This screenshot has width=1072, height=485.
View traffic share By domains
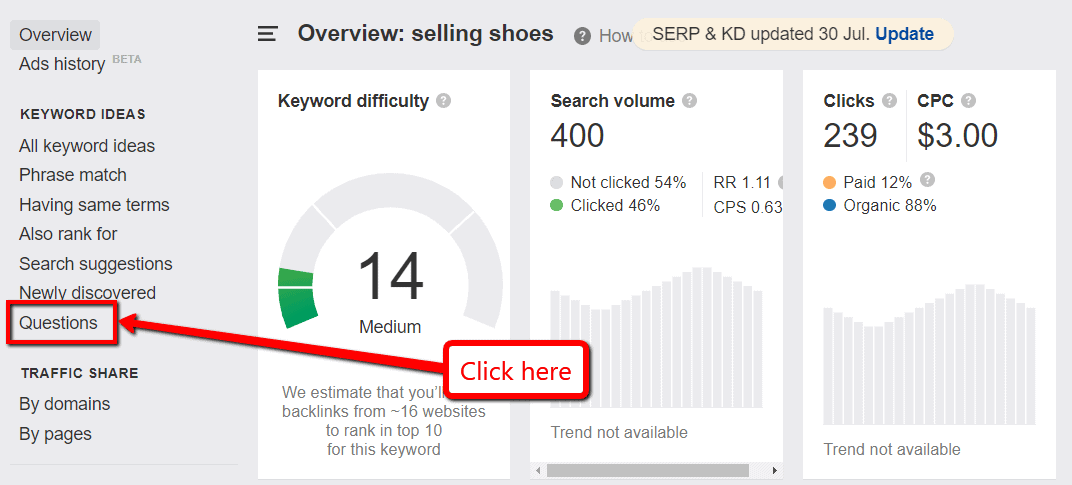click(65, 404)
